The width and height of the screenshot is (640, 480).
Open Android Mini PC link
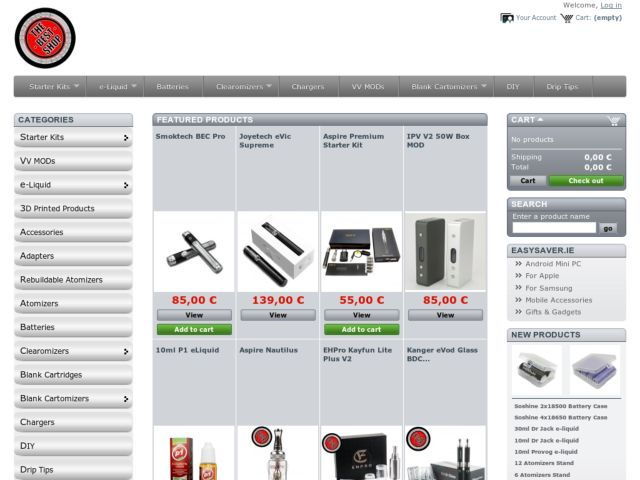pyautogui.click(x=553, y=264)
